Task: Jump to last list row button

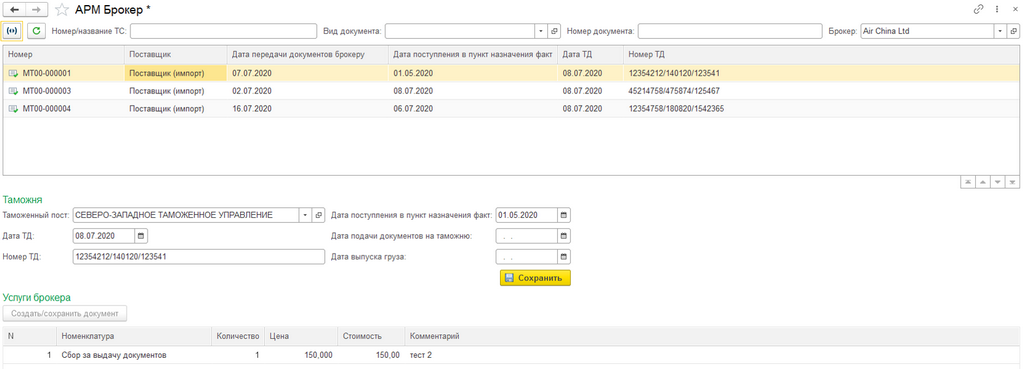Action: (x=1012, y=182)
